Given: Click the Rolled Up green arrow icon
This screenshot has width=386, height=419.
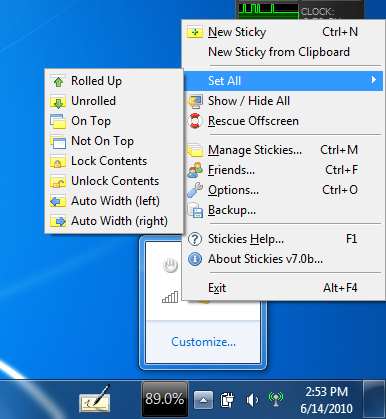Looking at the screenshot, I should tap(58, 81).
